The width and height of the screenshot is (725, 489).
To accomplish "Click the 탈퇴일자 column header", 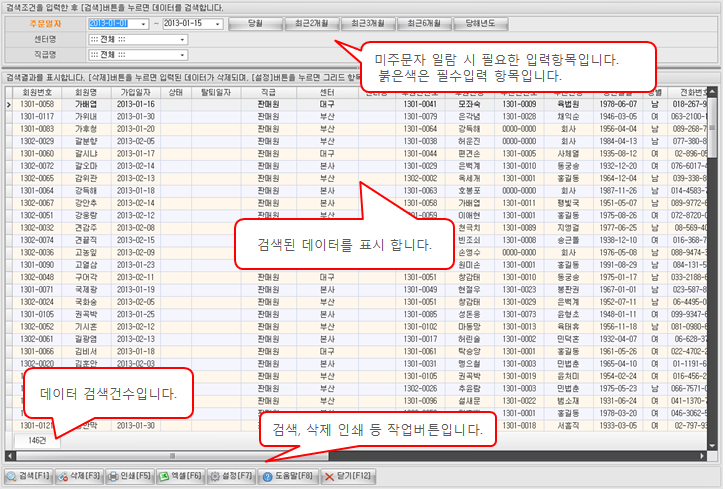I will (x=216, y=92).
